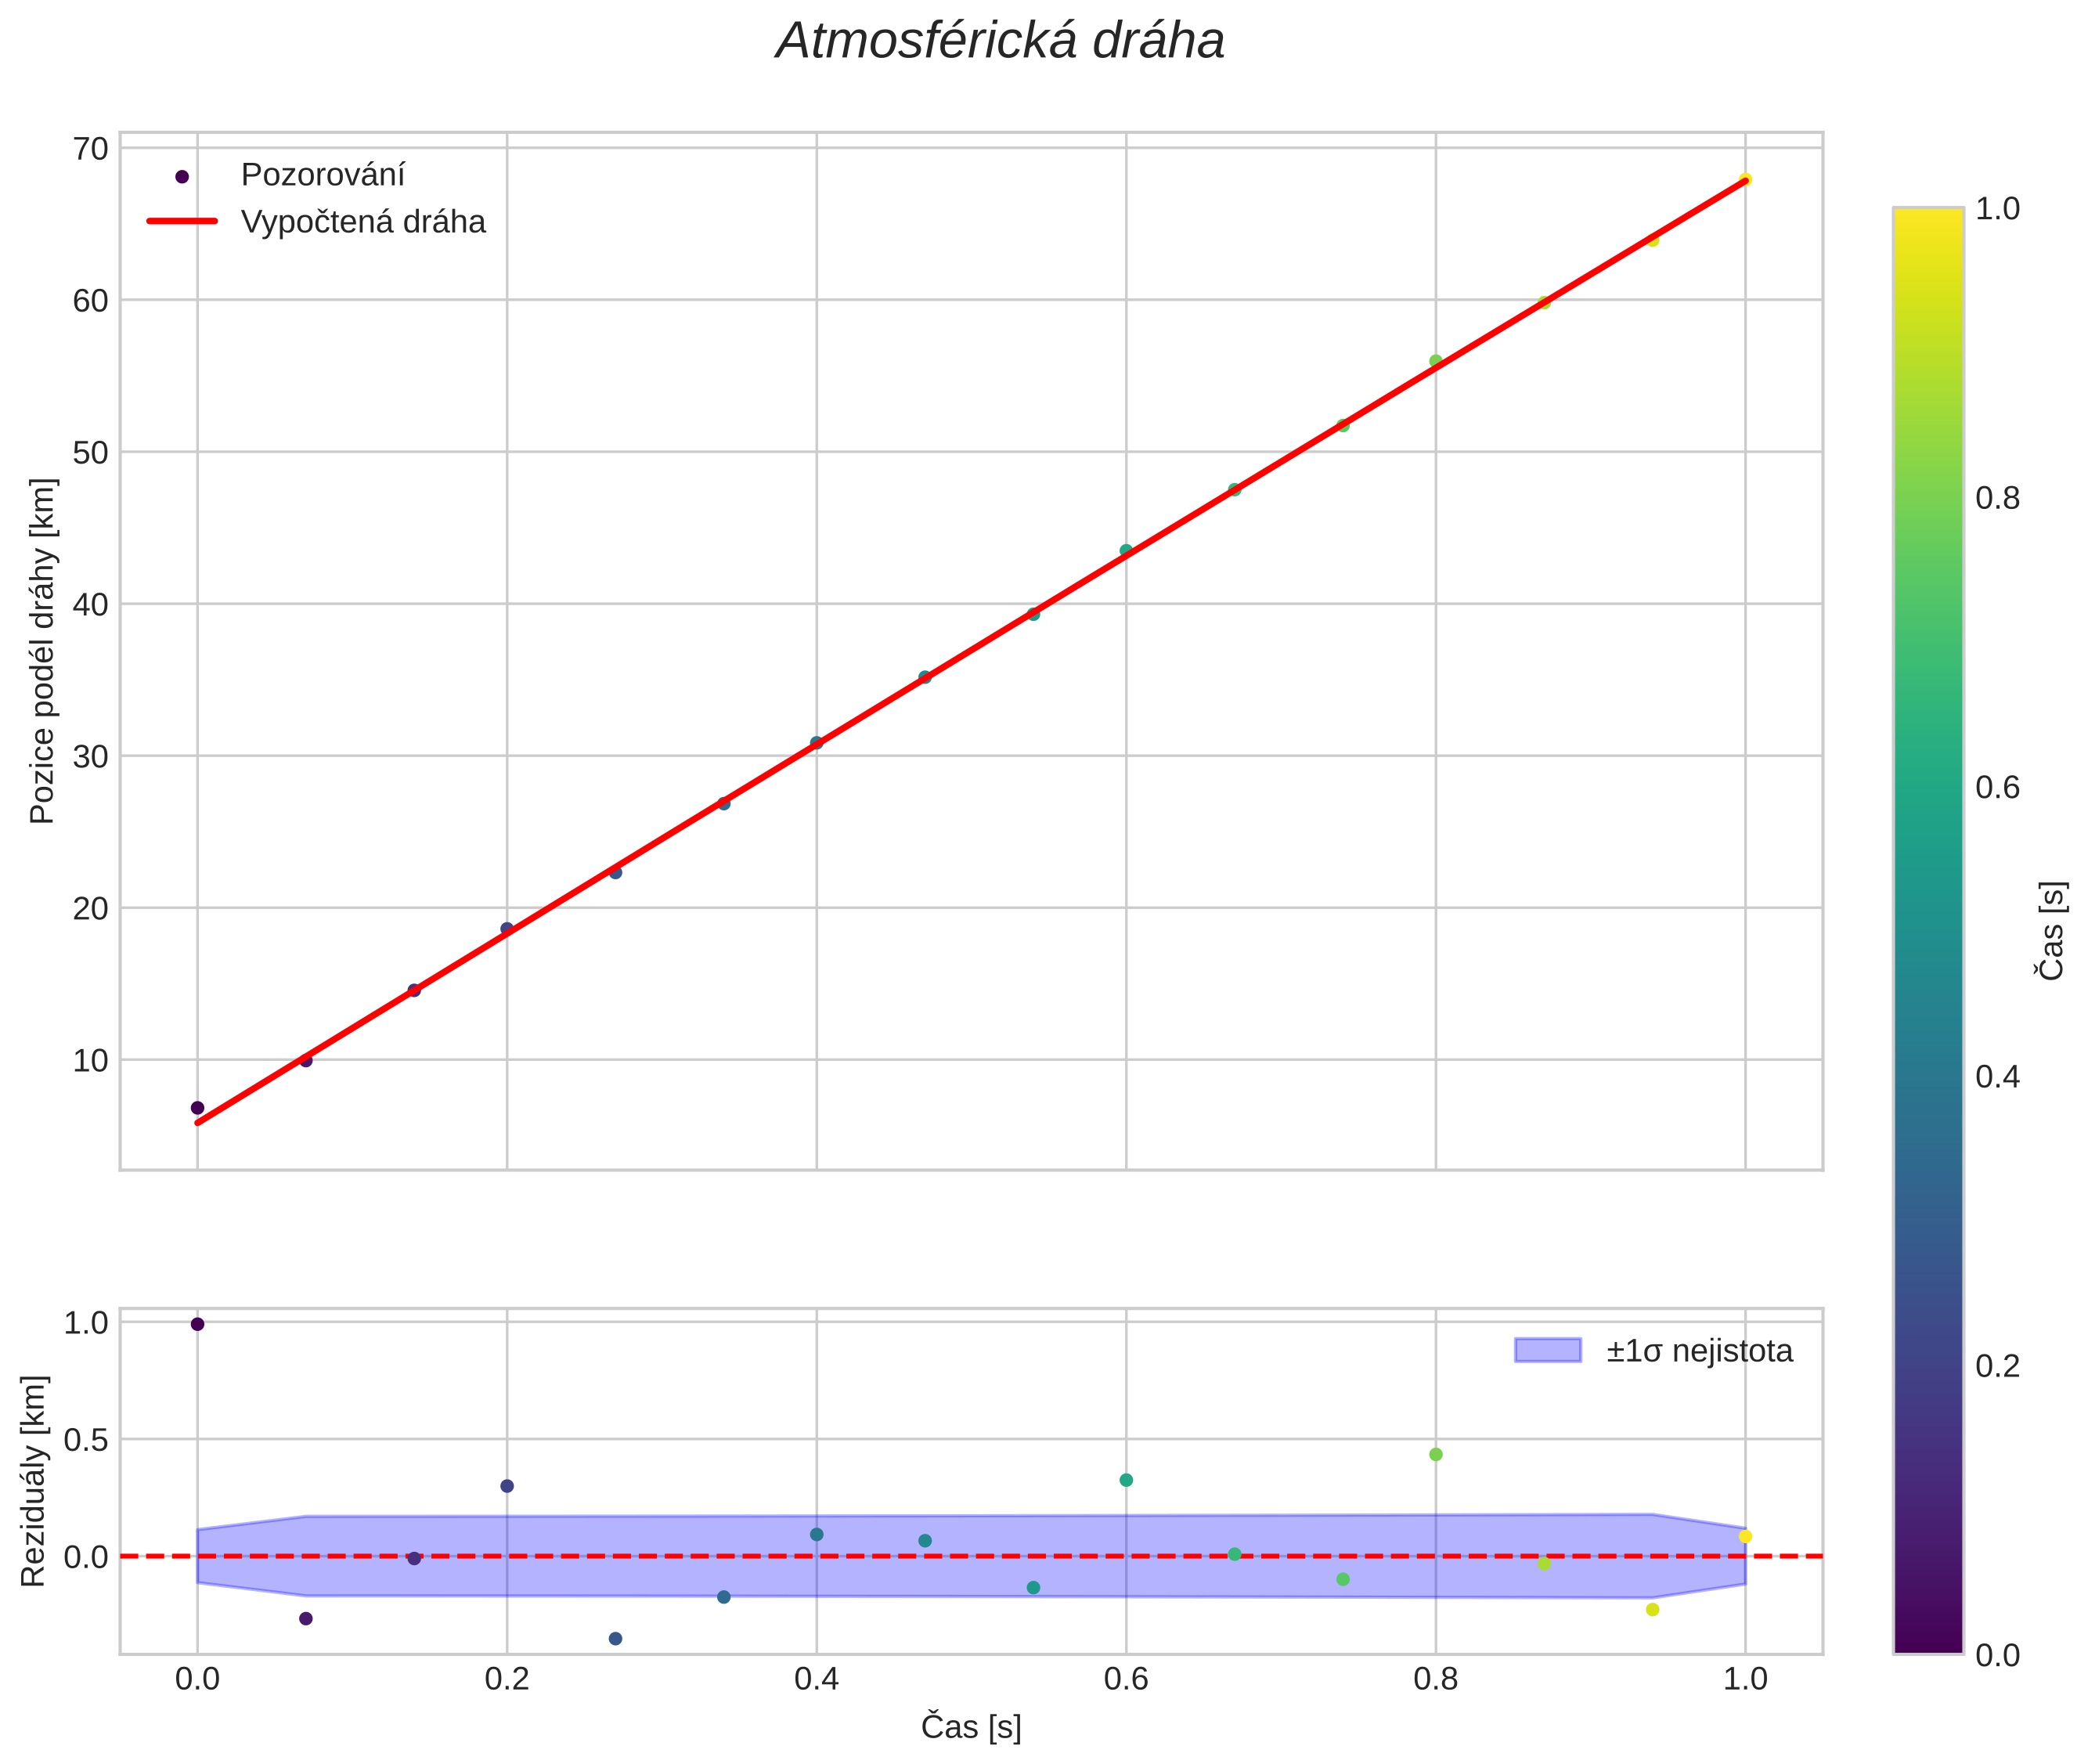Click the 'Vypočtená dráha' legend text

point(363,222)
